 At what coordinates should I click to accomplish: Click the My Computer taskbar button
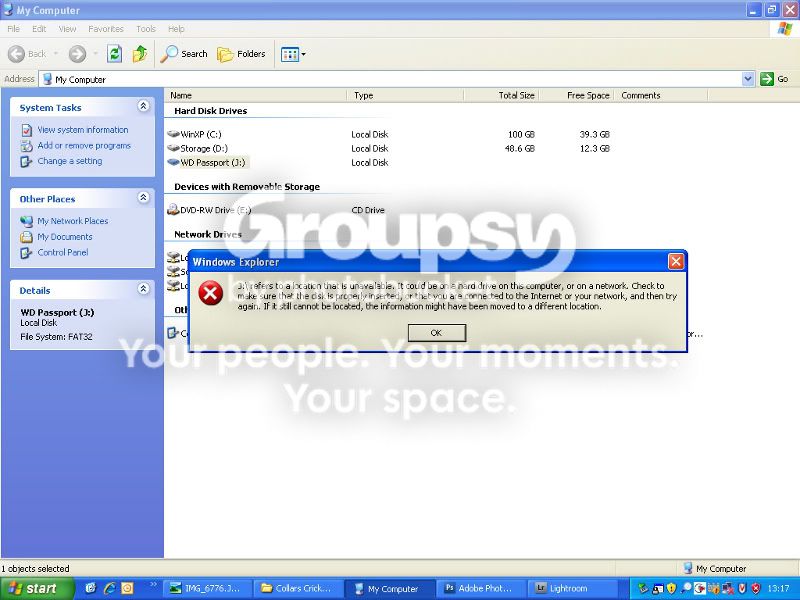coord(389,588)
